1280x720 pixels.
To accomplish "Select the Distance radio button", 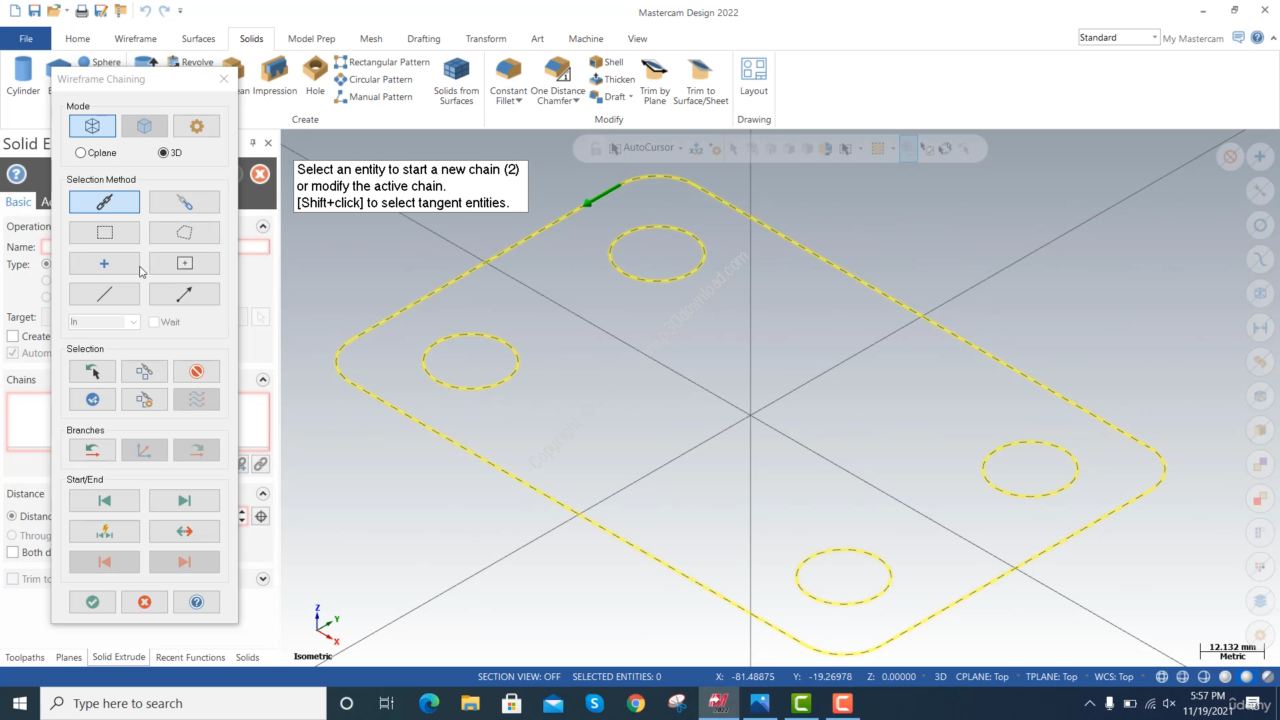I will coord(12,516).
